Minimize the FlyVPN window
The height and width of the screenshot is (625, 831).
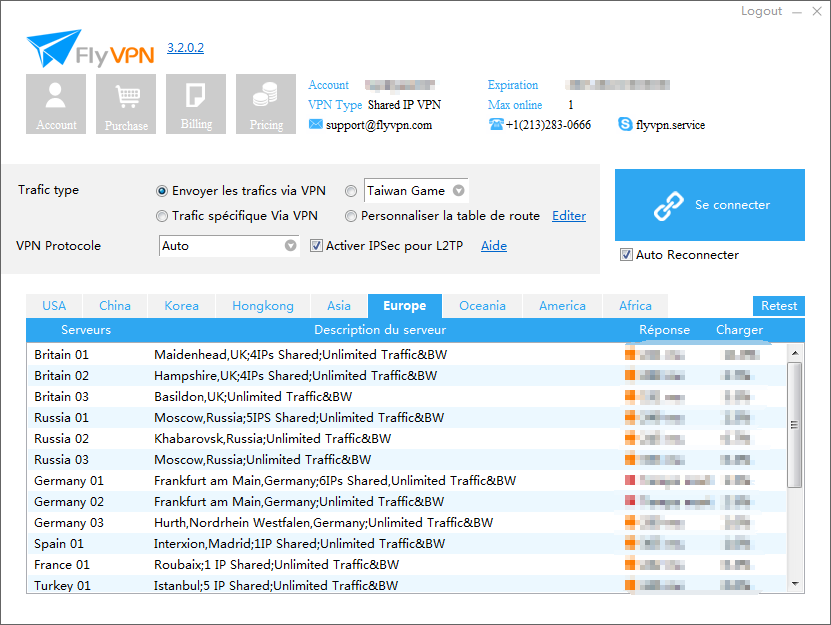click(x=797, y=12)
